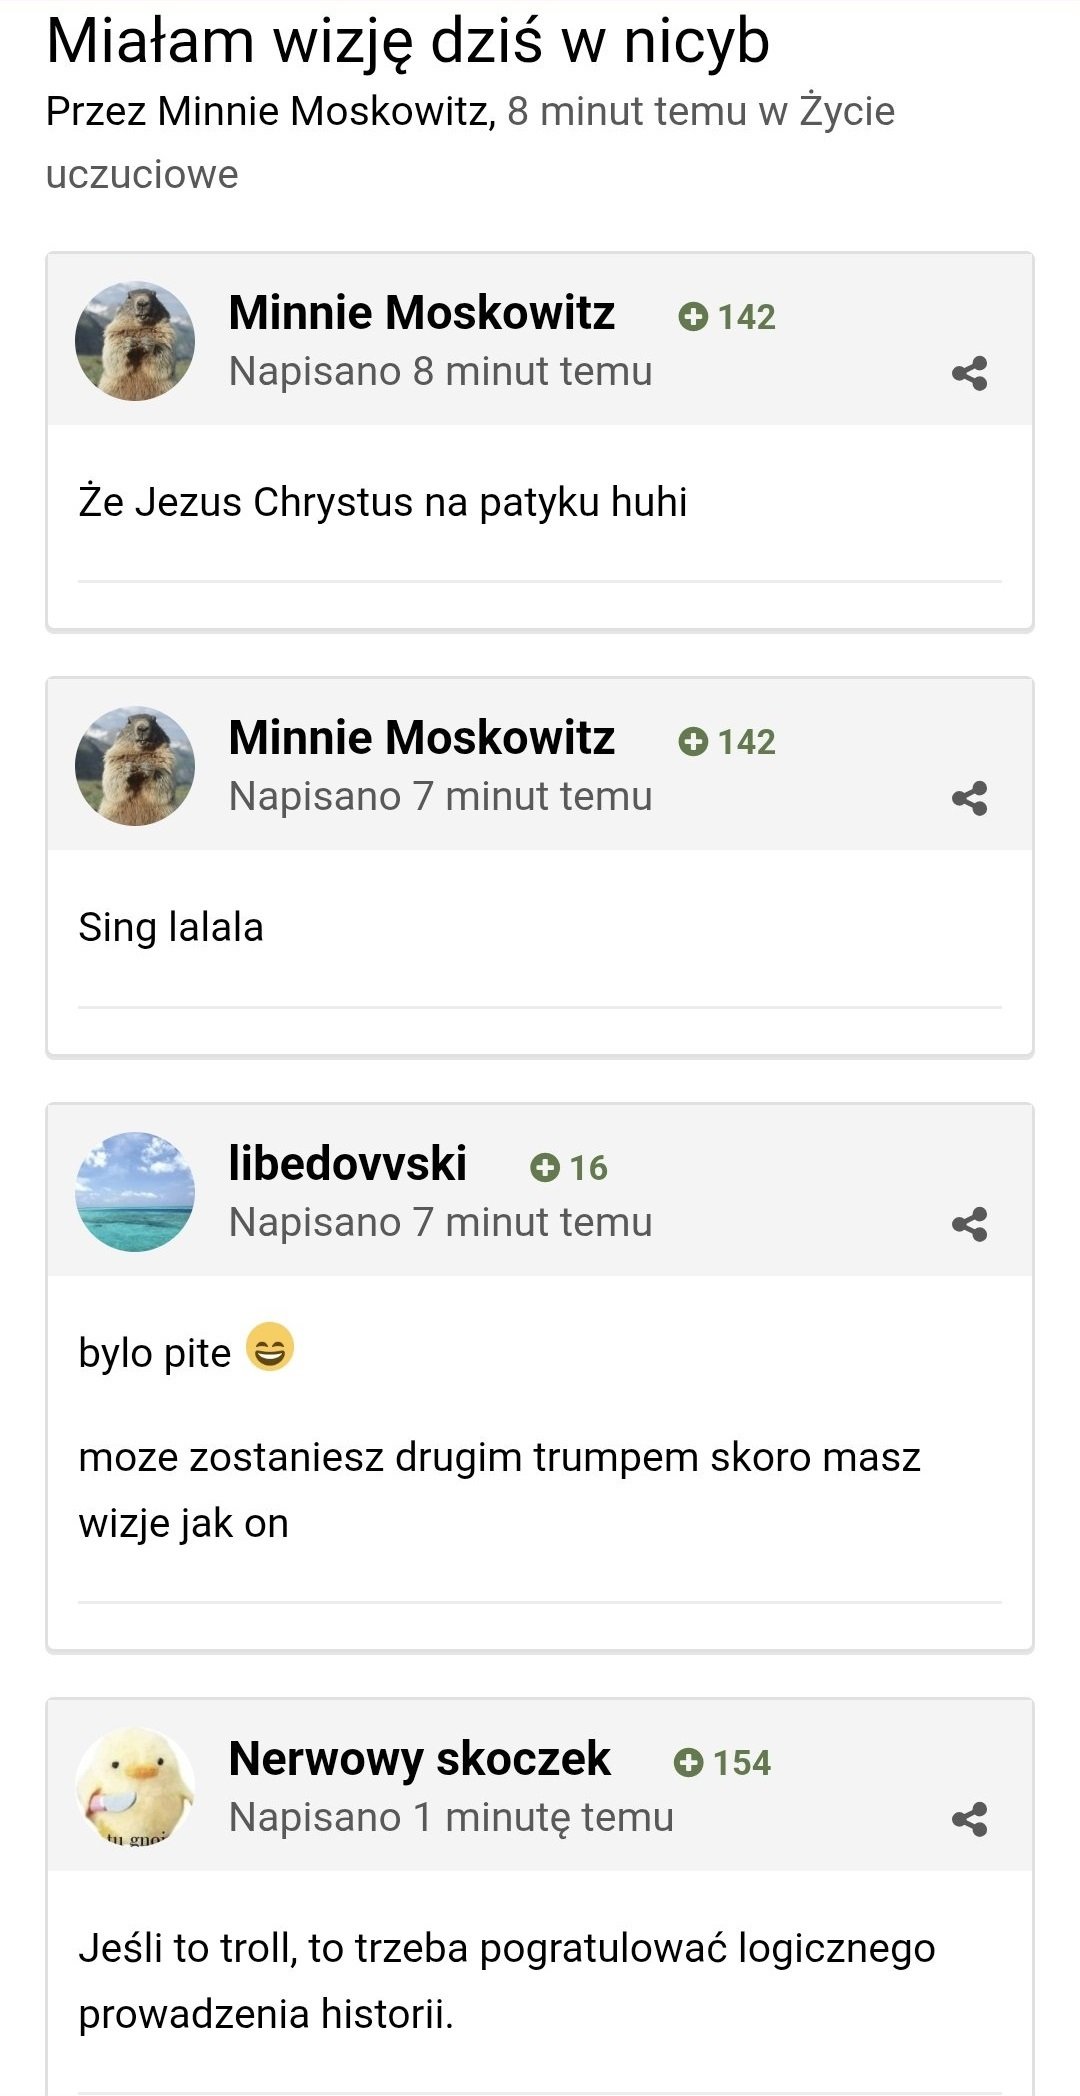Click green reputation plus on first post
1080x2096 pixels.
tap(692, 317)
